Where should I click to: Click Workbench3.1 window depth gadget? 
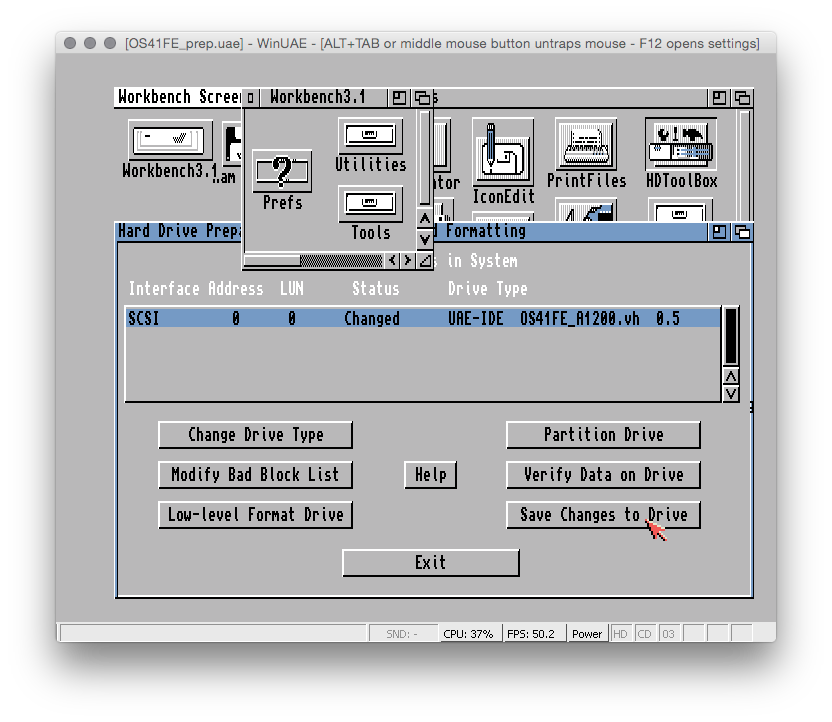coord(422,98)
